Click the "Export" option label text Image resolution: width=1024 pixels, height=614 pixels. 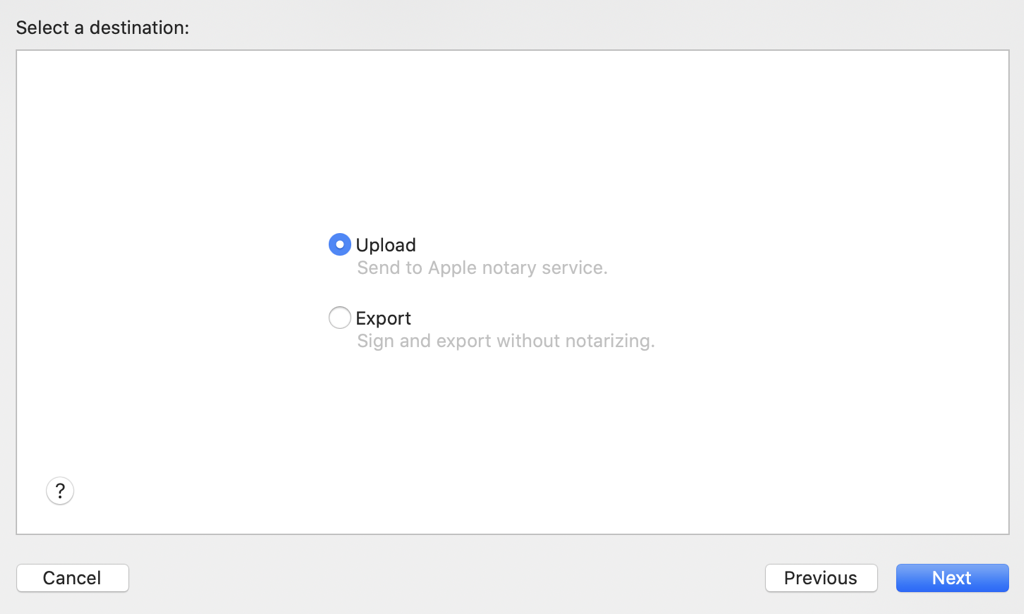tap(384, 318)
